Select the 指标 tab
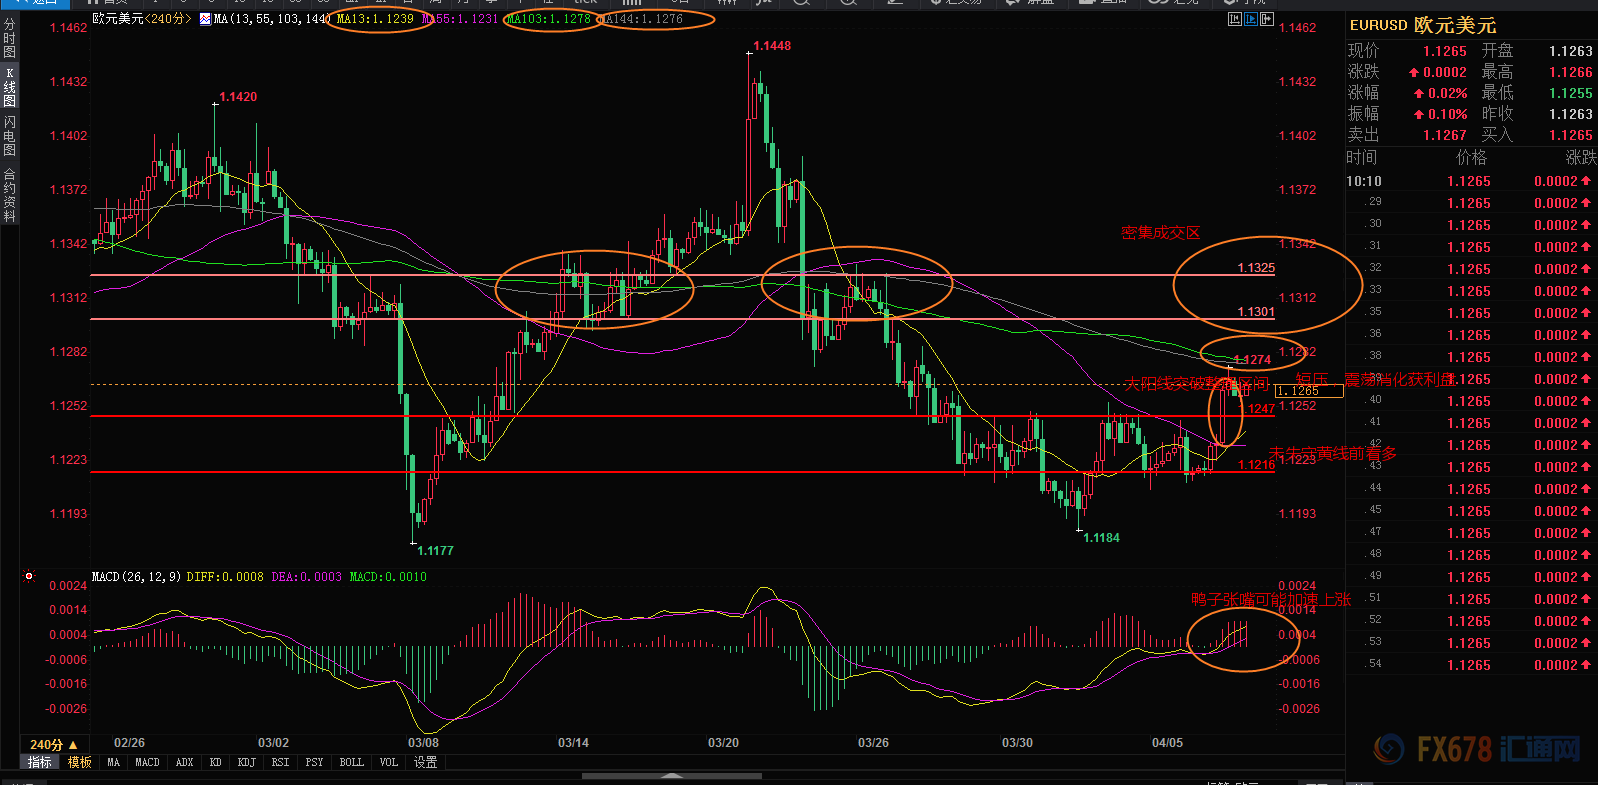 pos(40,762)
